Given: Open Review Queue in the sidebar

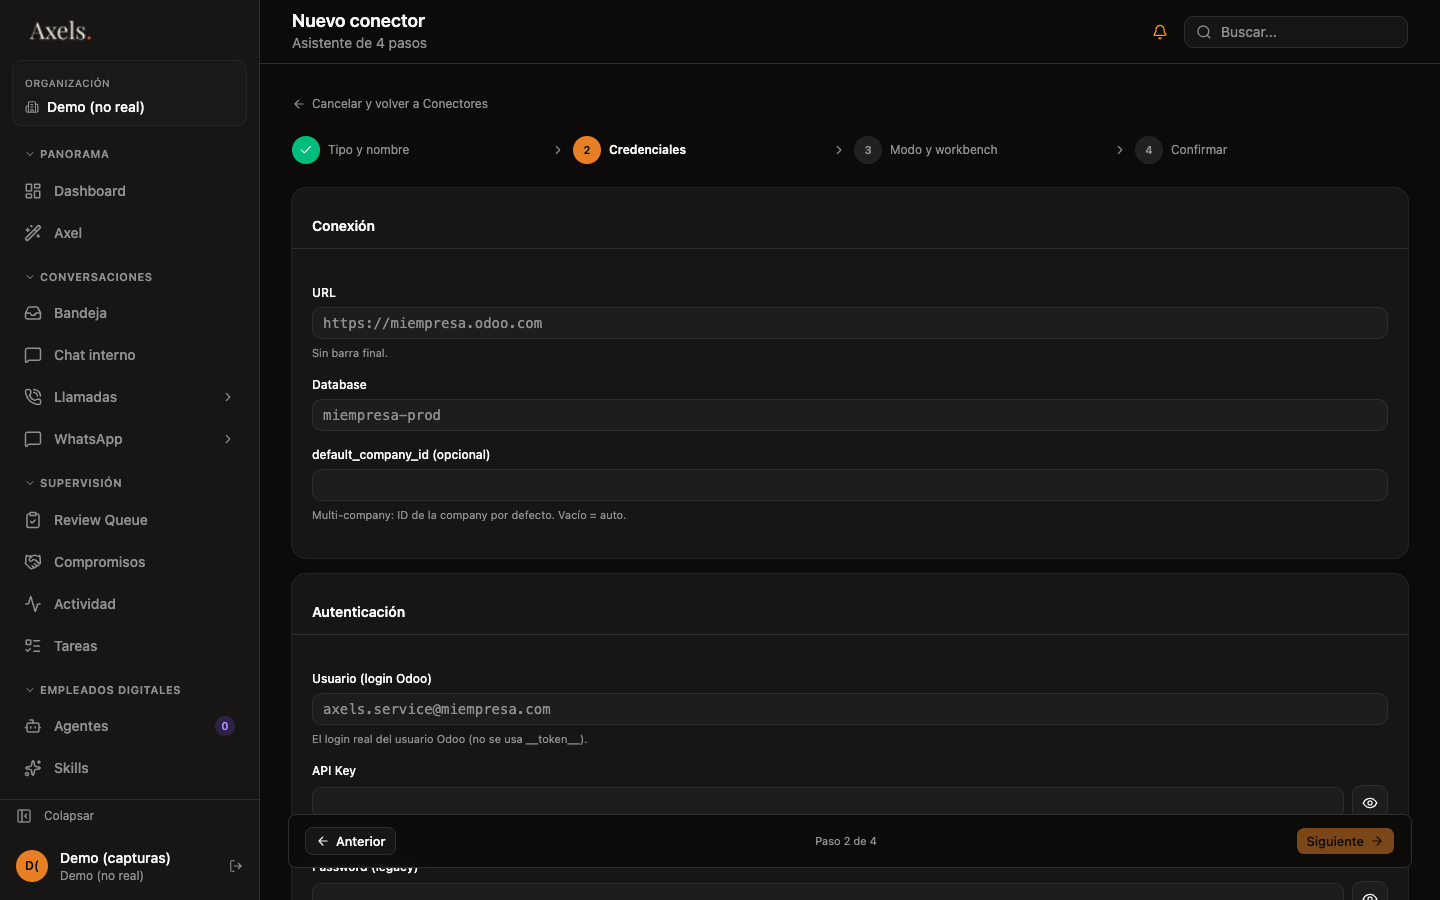Looking at the screenshot, I should pos(129,520).
